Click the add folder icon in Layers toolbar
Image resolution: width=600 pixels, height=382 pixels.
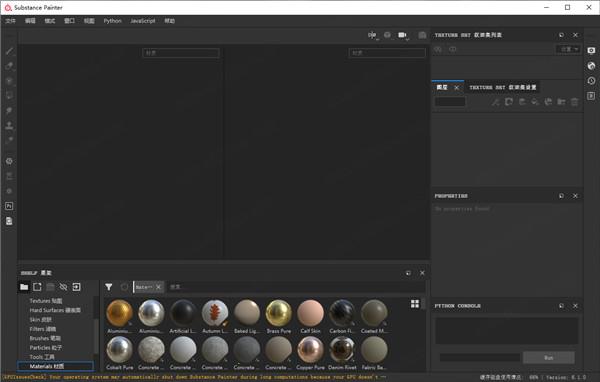click(x=561, y=102)
